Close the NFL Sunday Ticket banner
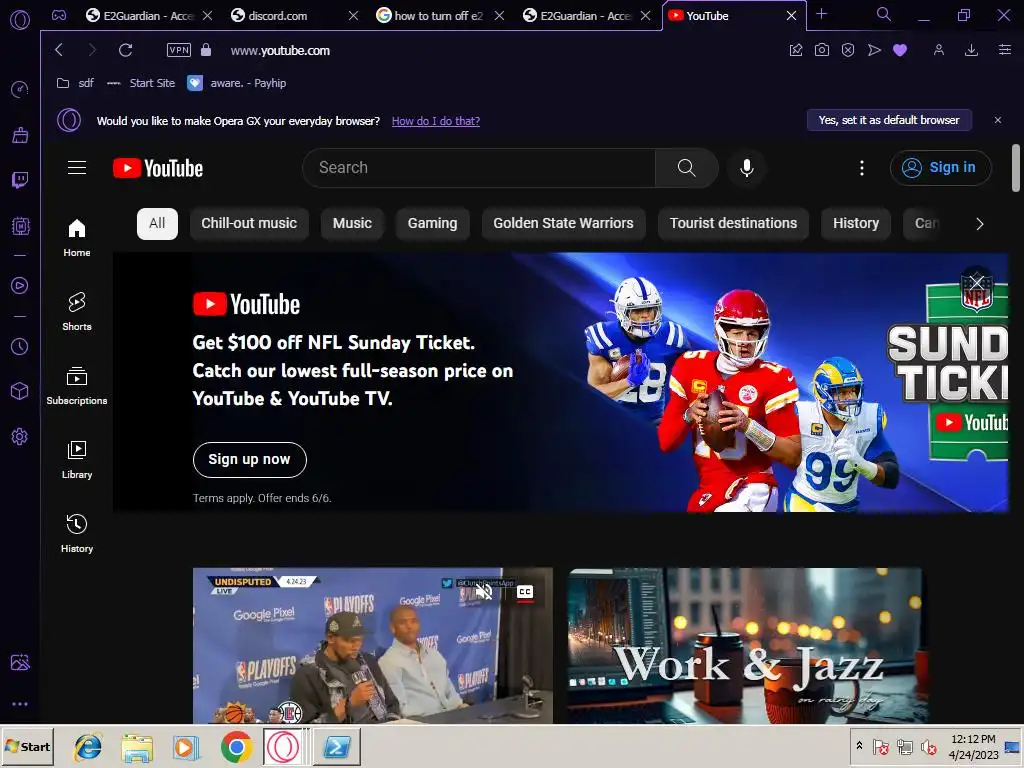 (976, 282)
